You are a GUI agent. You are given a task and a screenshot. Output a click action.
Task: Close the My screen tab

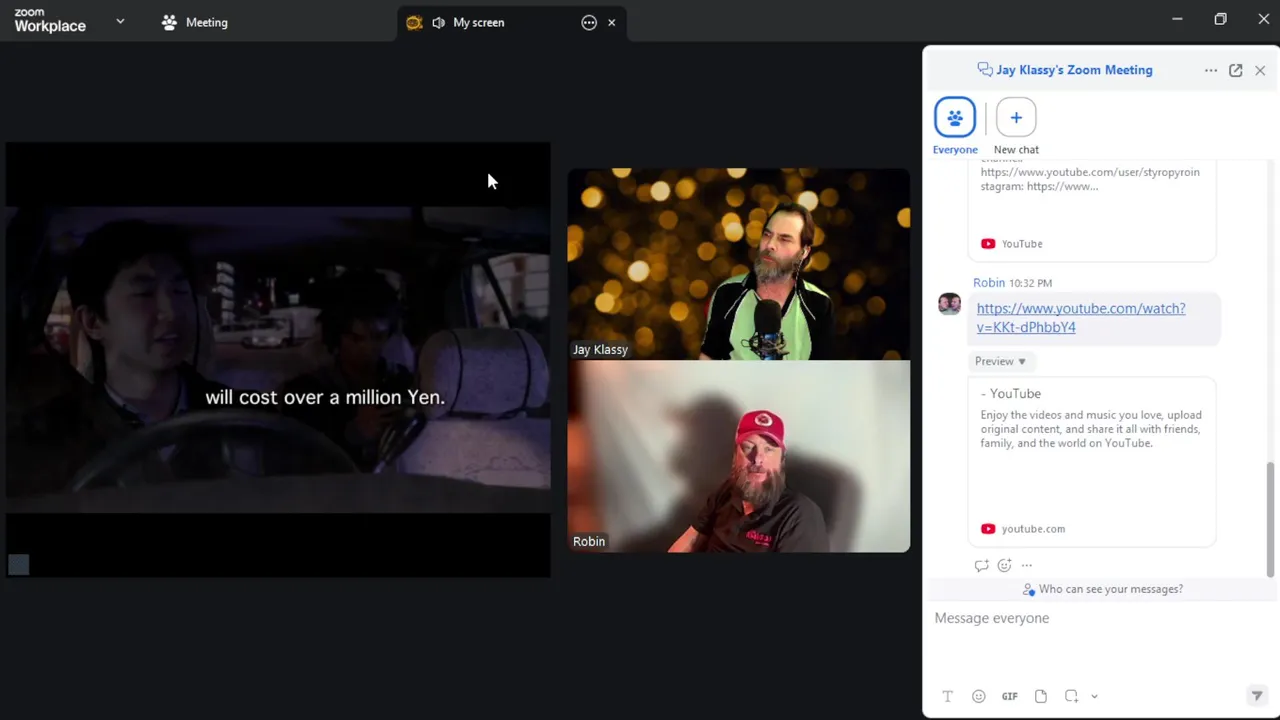tap(612, 22)
